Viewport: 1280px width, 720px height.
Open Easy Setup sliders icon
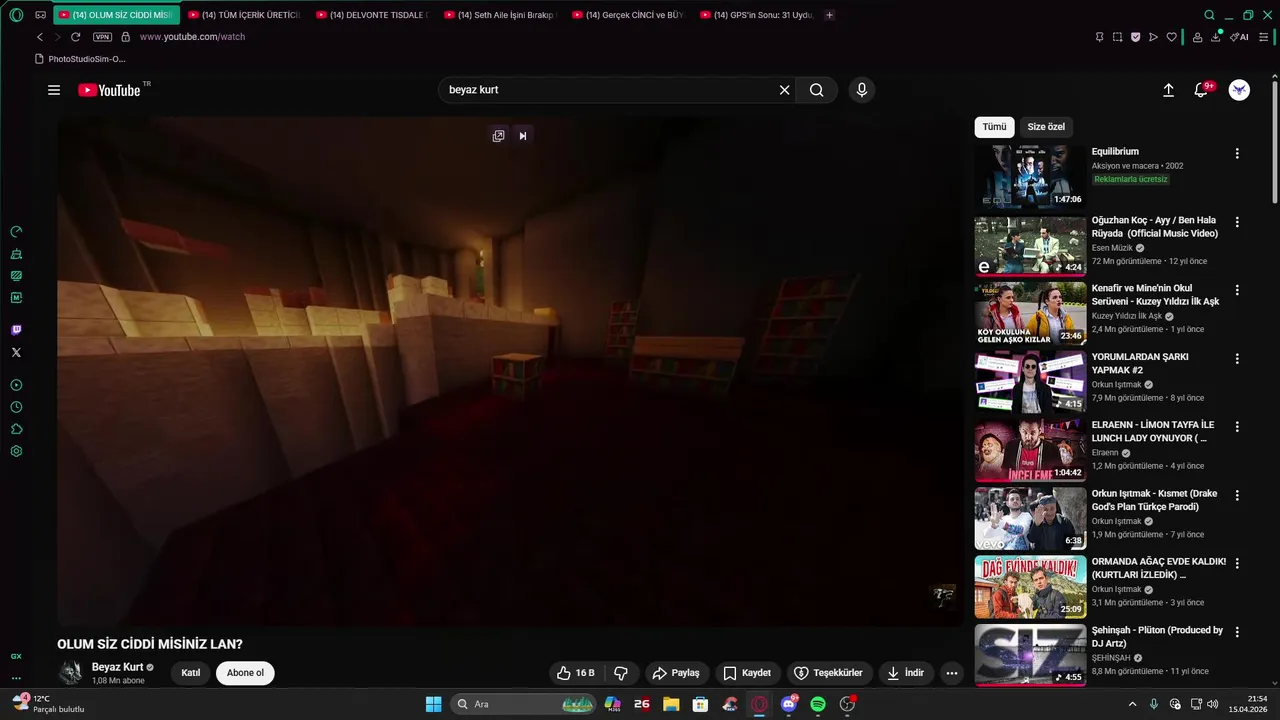click(1263, 37)
